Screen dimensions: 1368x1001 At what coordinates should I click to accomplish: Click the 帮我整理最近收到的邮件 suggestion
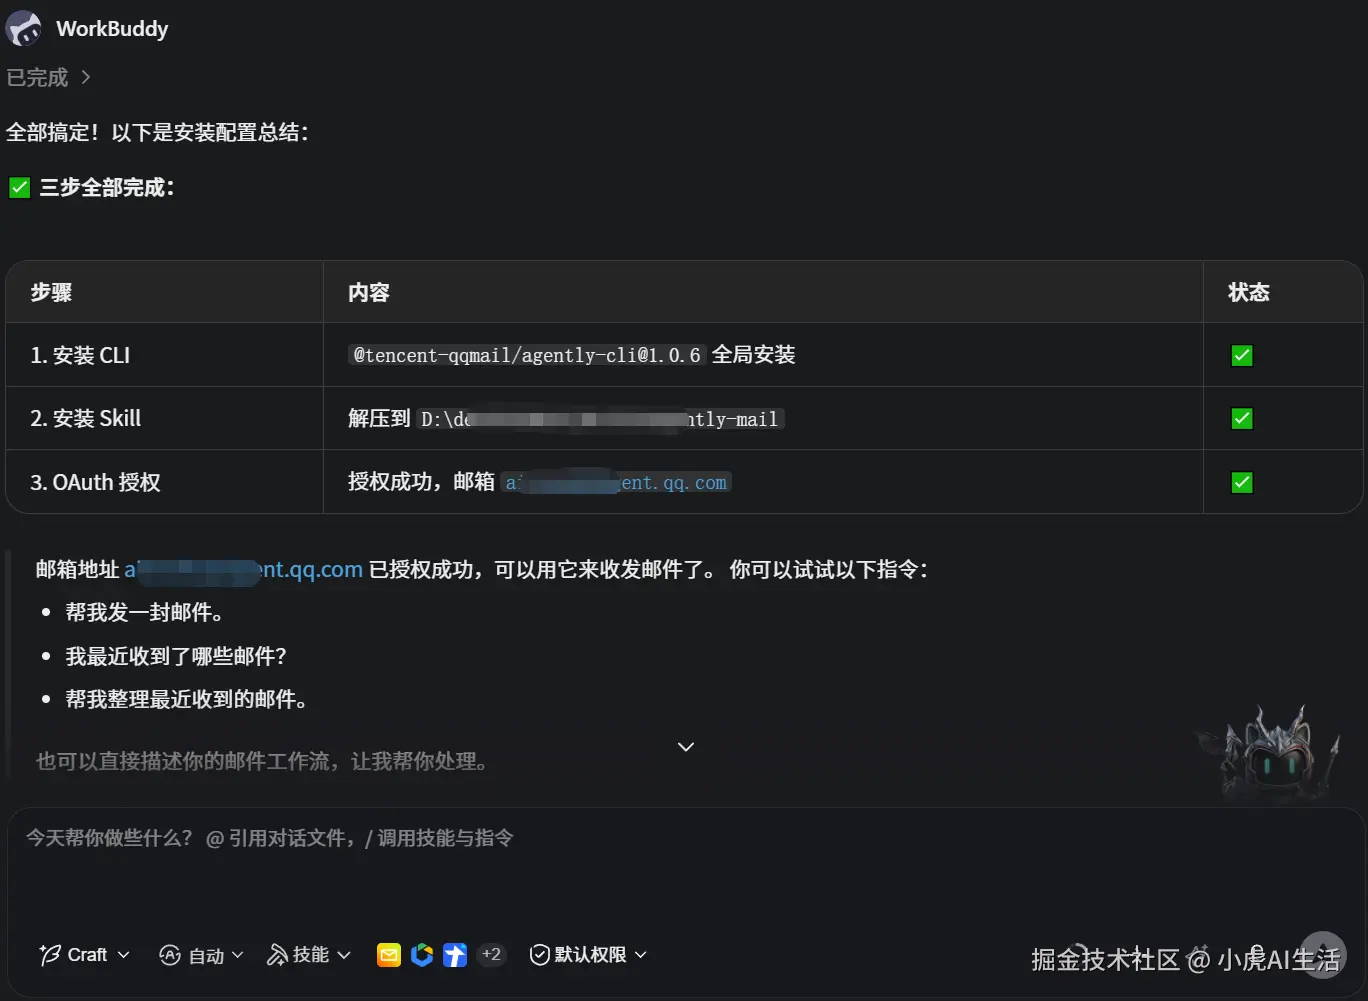pos(187,699)
